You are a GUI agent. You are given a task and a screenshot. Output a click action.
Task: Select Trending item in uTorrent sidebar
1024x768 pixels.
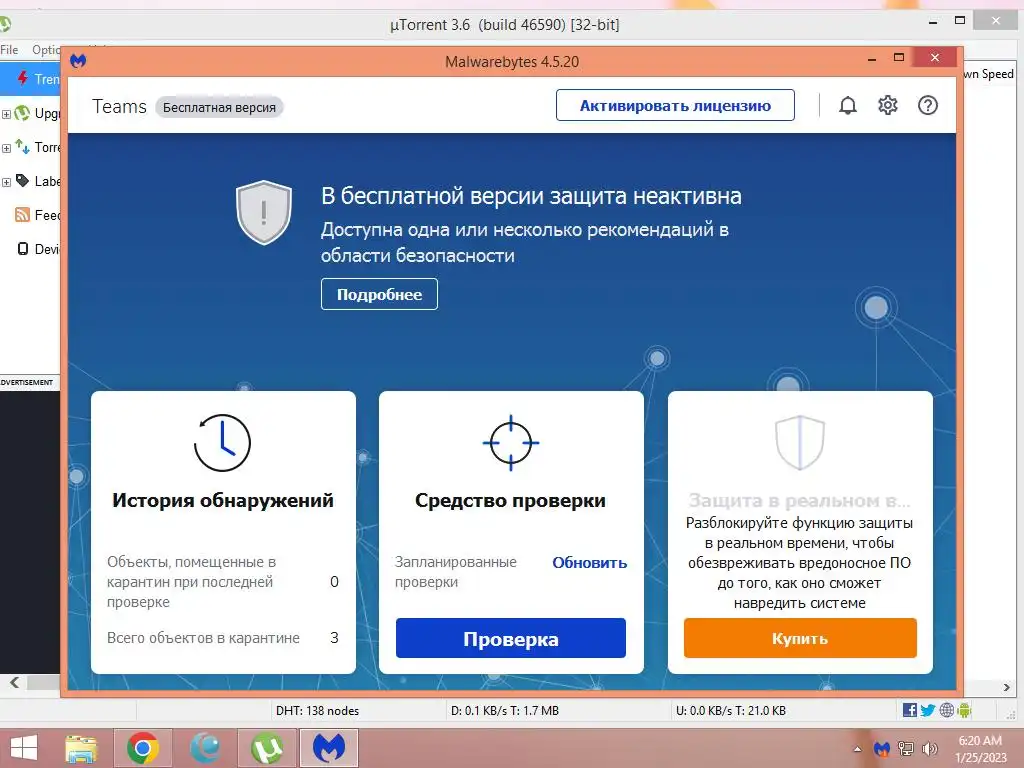[31, 79]
